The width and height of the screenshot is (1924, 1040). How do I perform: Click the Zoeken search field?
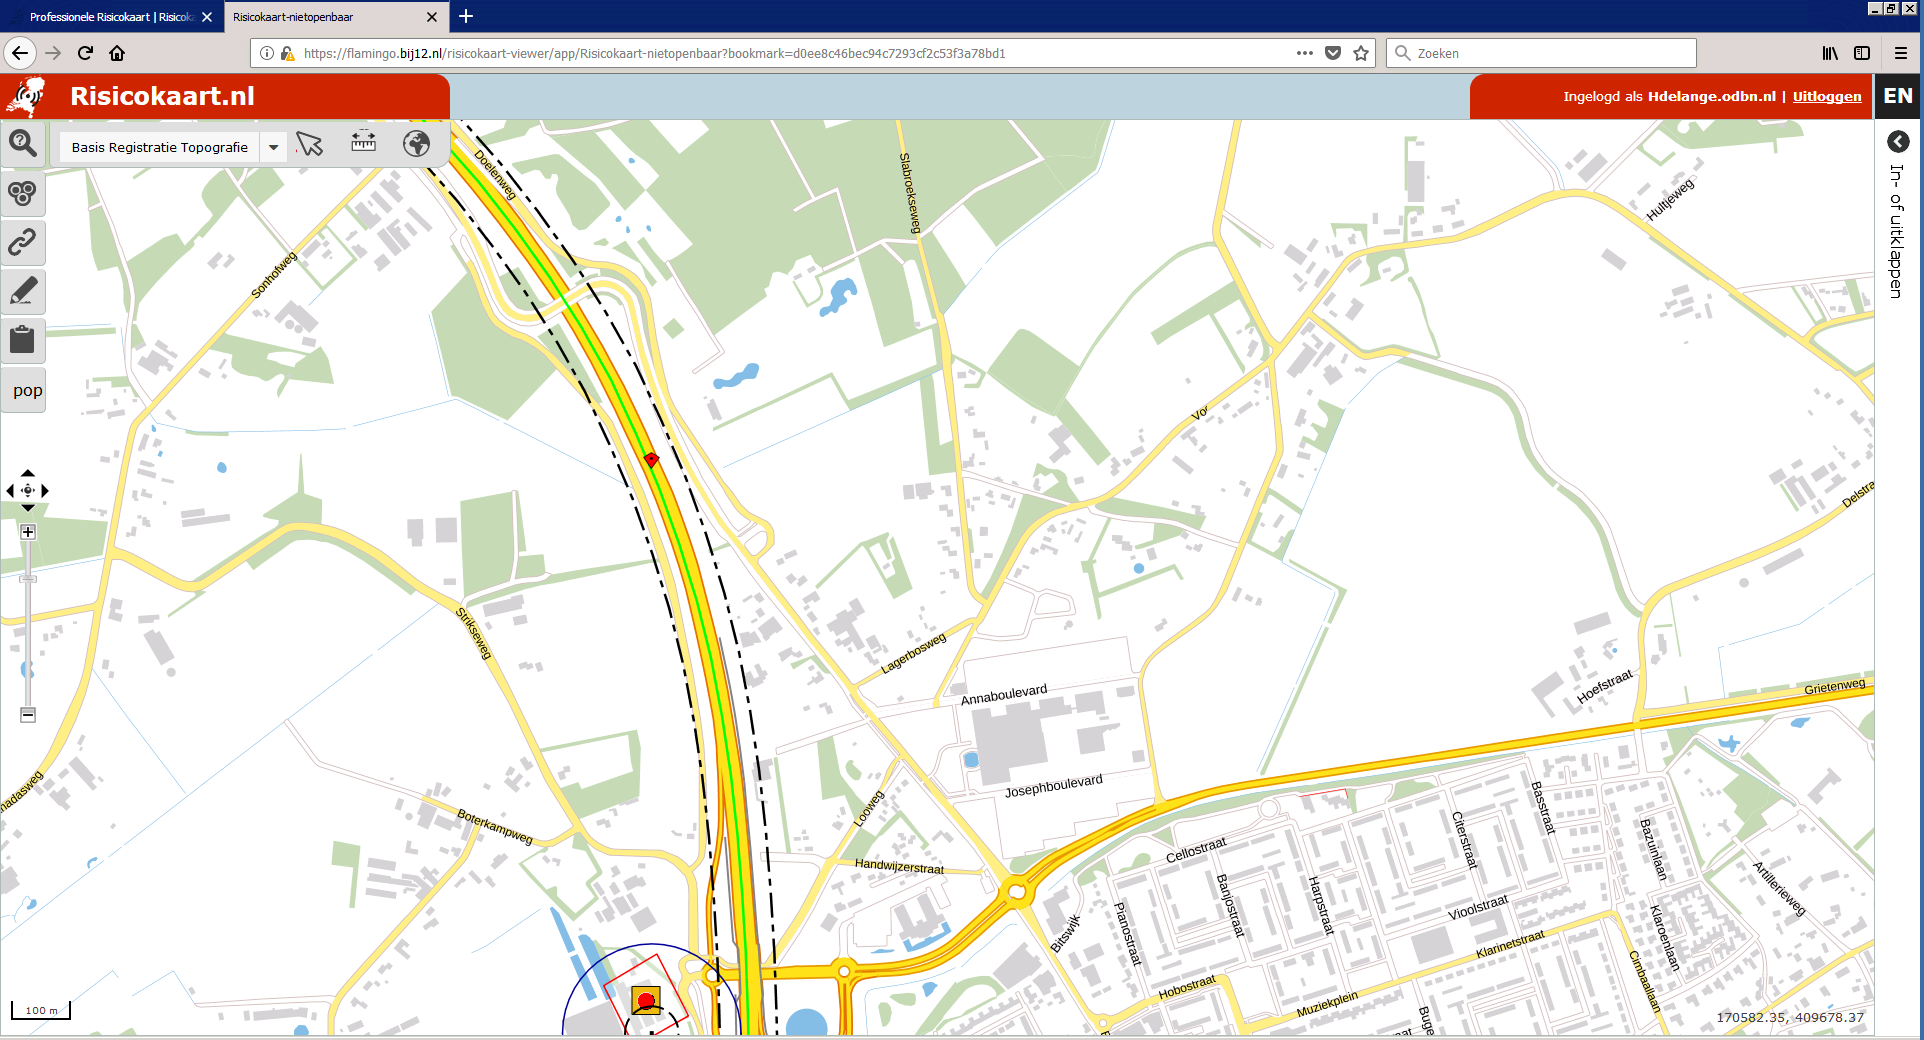1541,53
